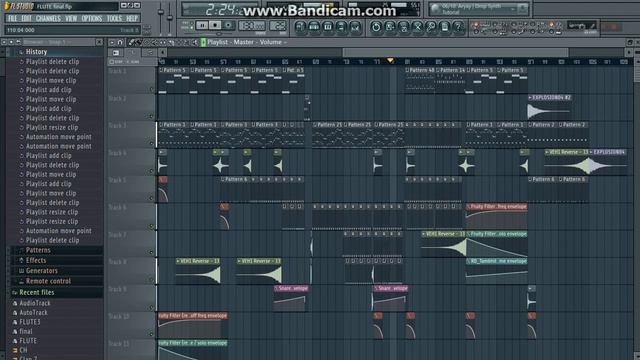Toggle the mute switch of Track 9

(151, 307)
